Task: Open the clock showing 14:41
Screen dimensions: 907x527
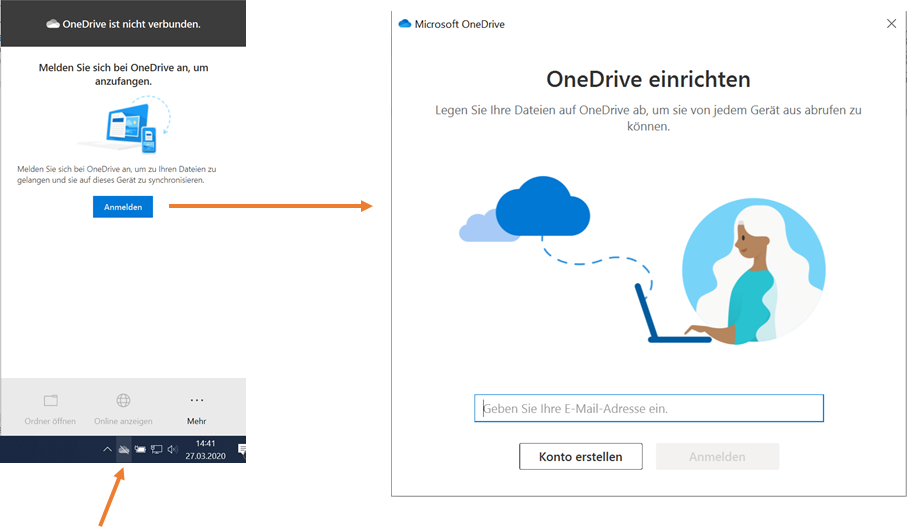Action: pos(205,444)
